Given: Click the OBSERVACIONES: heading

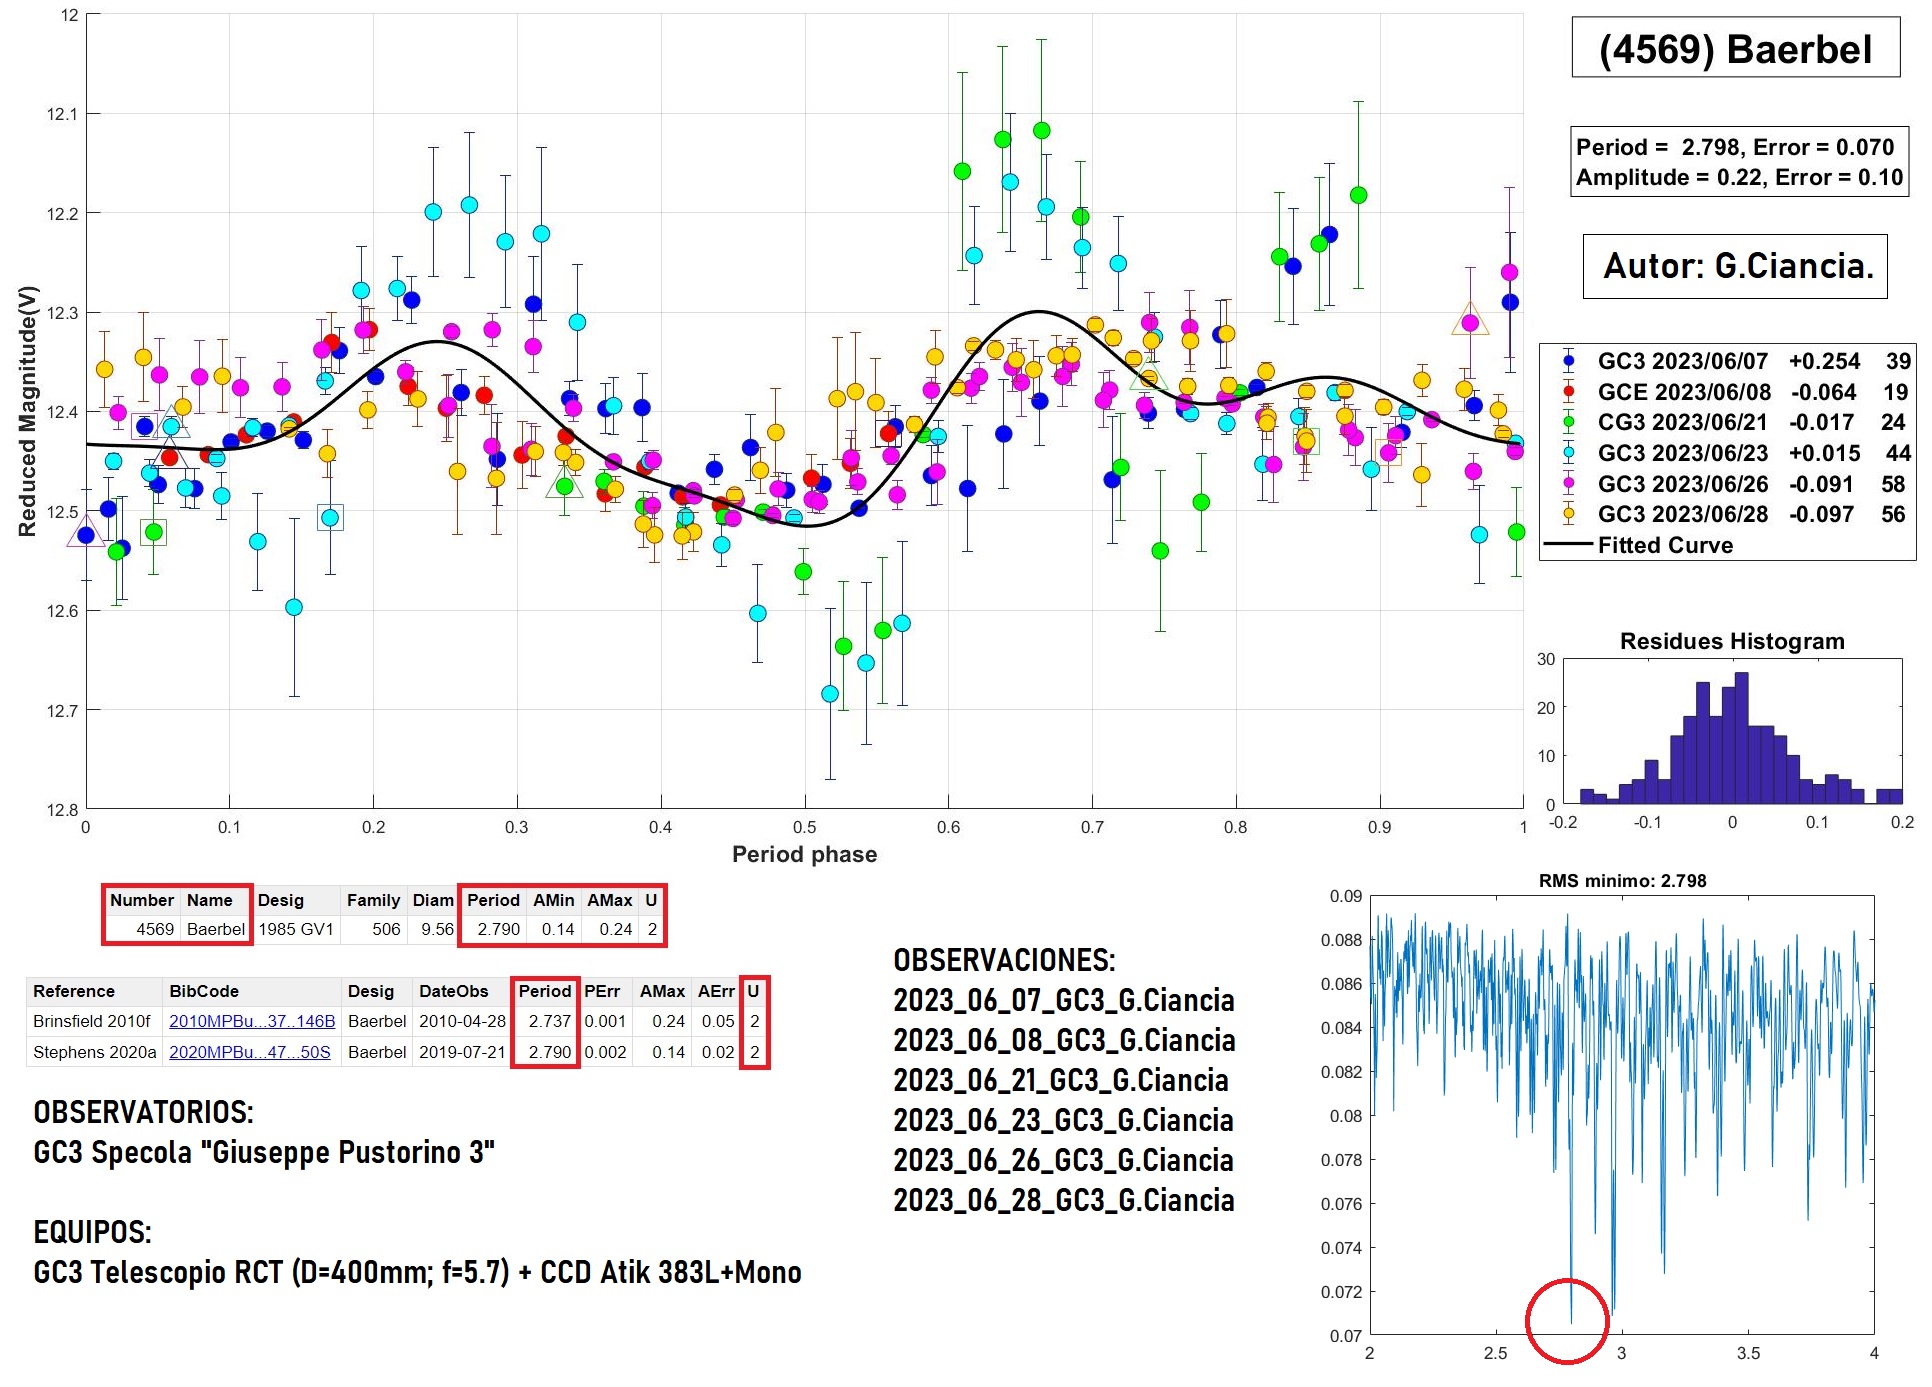Looking at the screenshot, I should pyautogui.click(x=1004, y=960).
